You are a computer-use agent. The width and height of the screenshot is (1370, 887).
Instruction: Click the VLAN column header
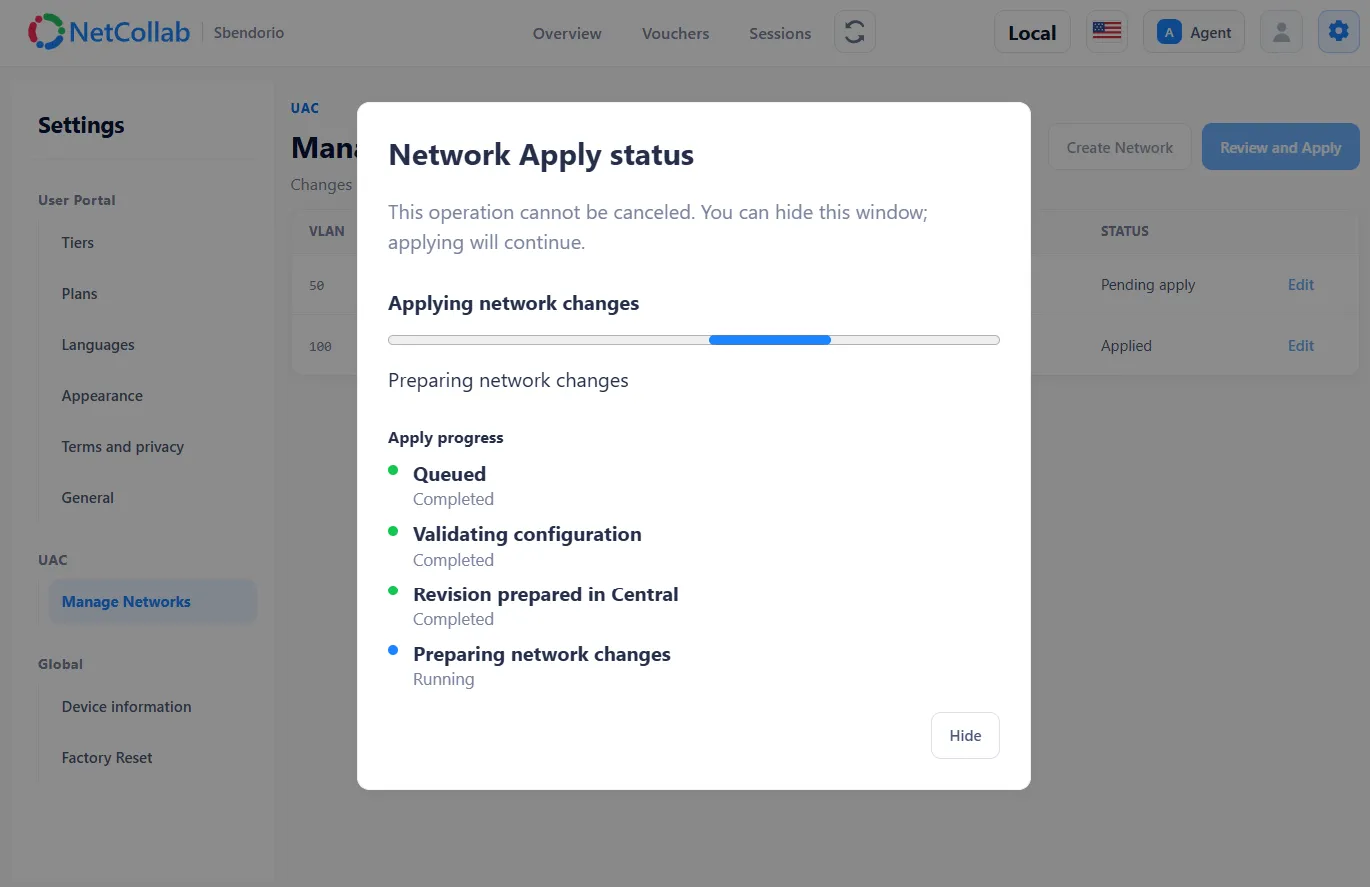coord(327,231)
